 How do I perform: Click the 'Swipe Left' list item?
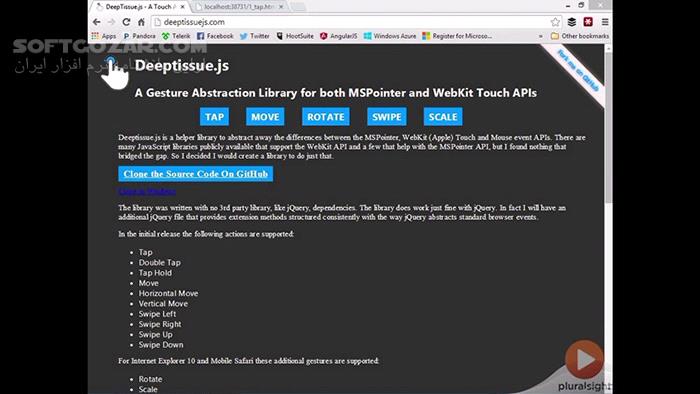pos(157,314)
